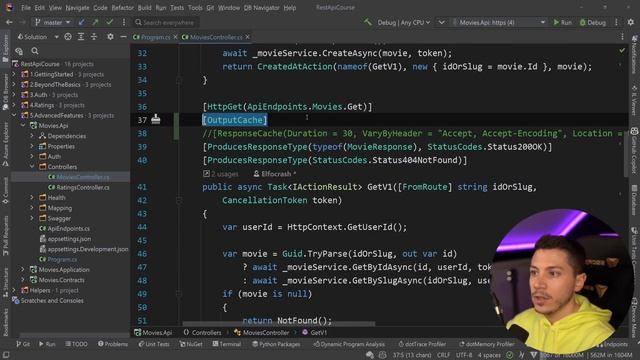Viewport: 640px width, 360px height.
Task: Click the CRLF line separator indicator
Action: [443, 355]
